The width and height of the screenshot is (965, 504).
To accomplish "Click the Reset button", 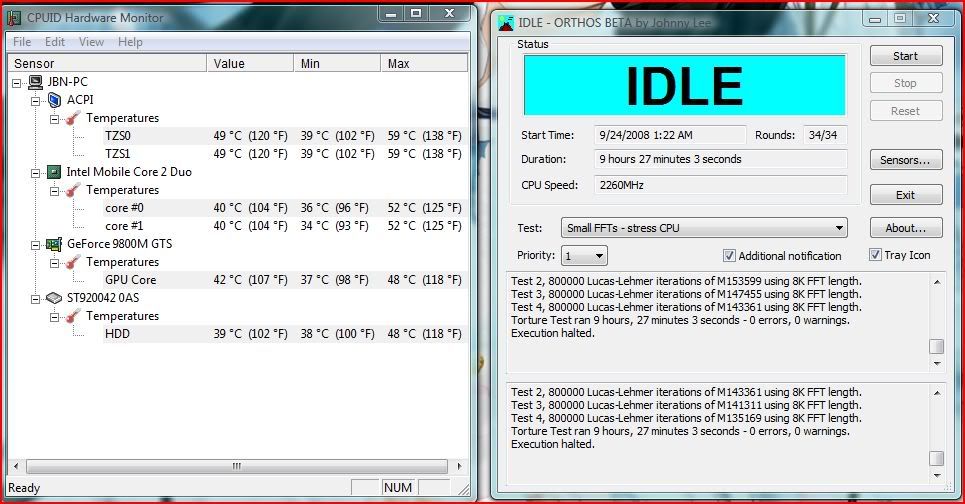I will [x=906, y=111].
